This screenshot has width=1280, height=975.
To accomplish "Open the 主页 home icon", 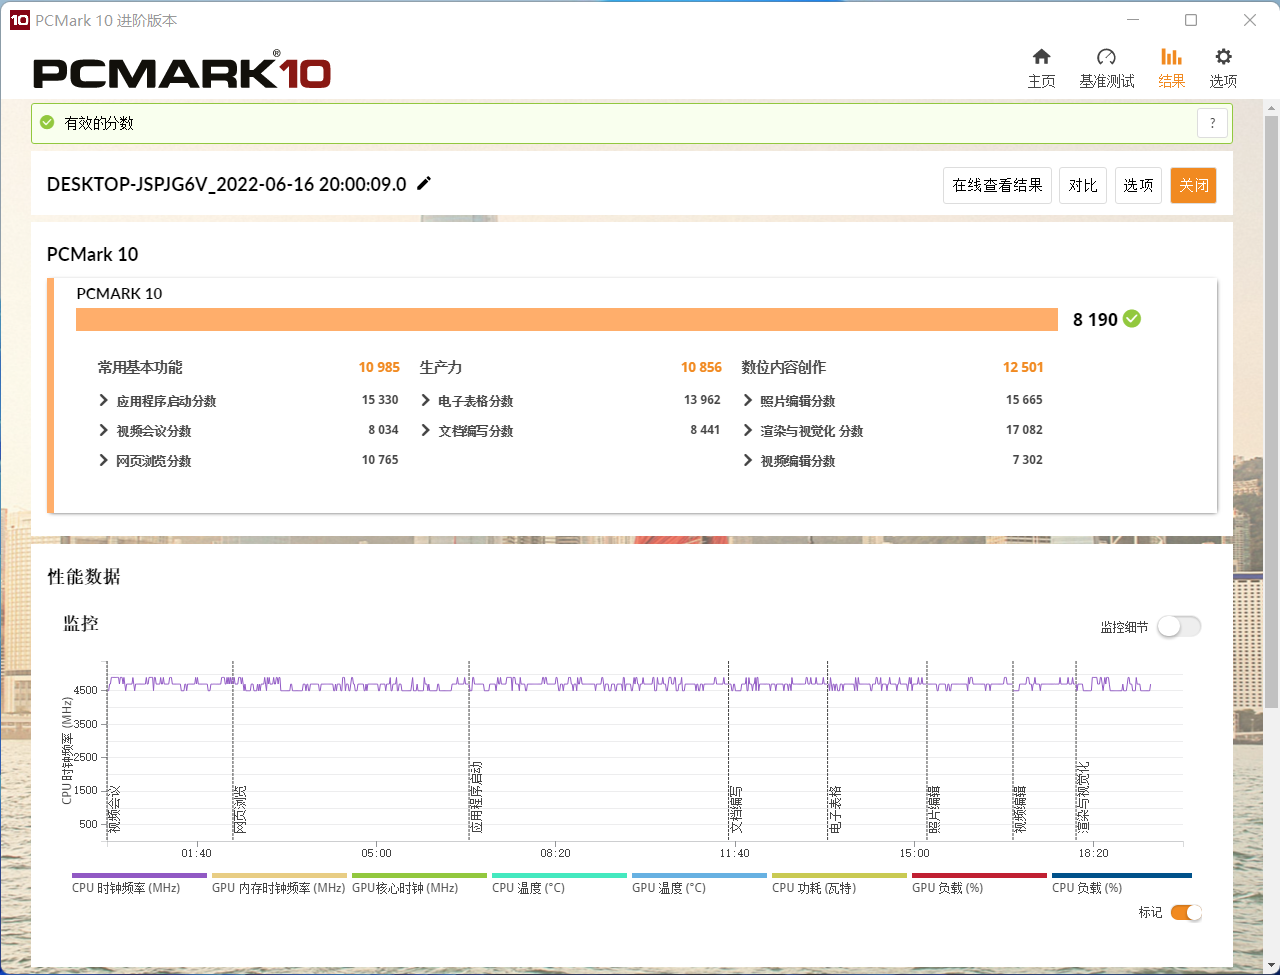I will pos(1041,57).
